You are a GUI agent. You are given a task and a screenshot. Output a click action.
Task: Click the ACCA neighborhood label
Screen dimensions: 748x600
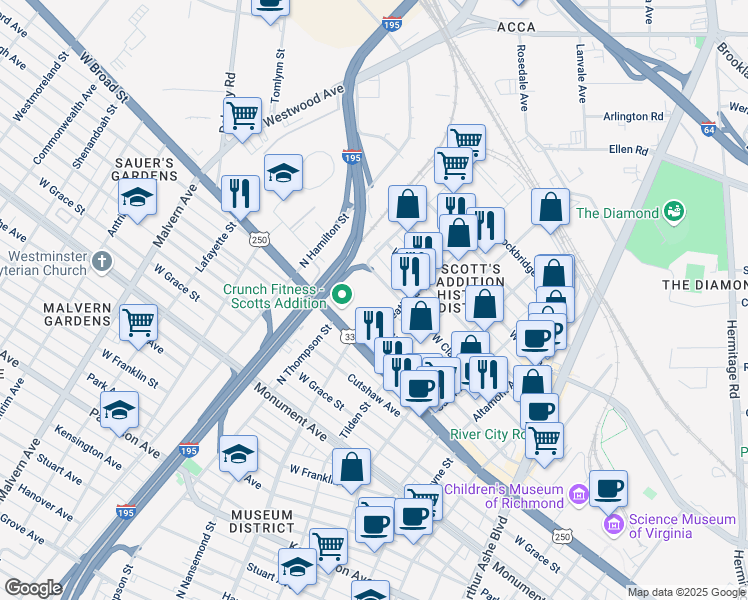tap(516, 28)
